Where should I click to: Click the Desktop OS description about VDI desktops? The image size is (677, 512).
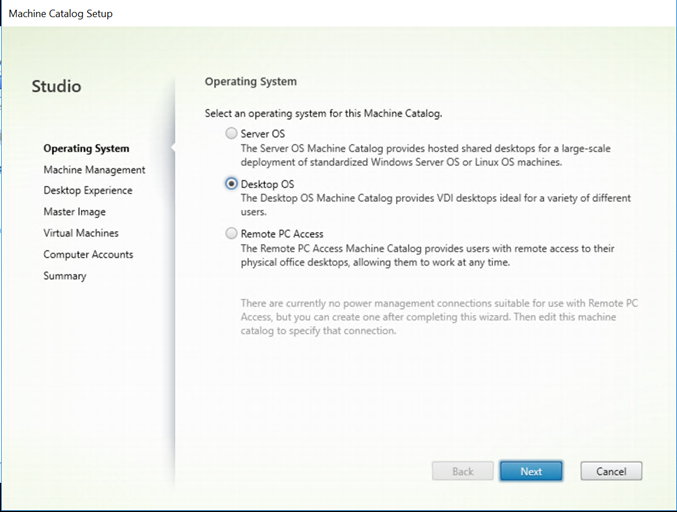[436, 205]
